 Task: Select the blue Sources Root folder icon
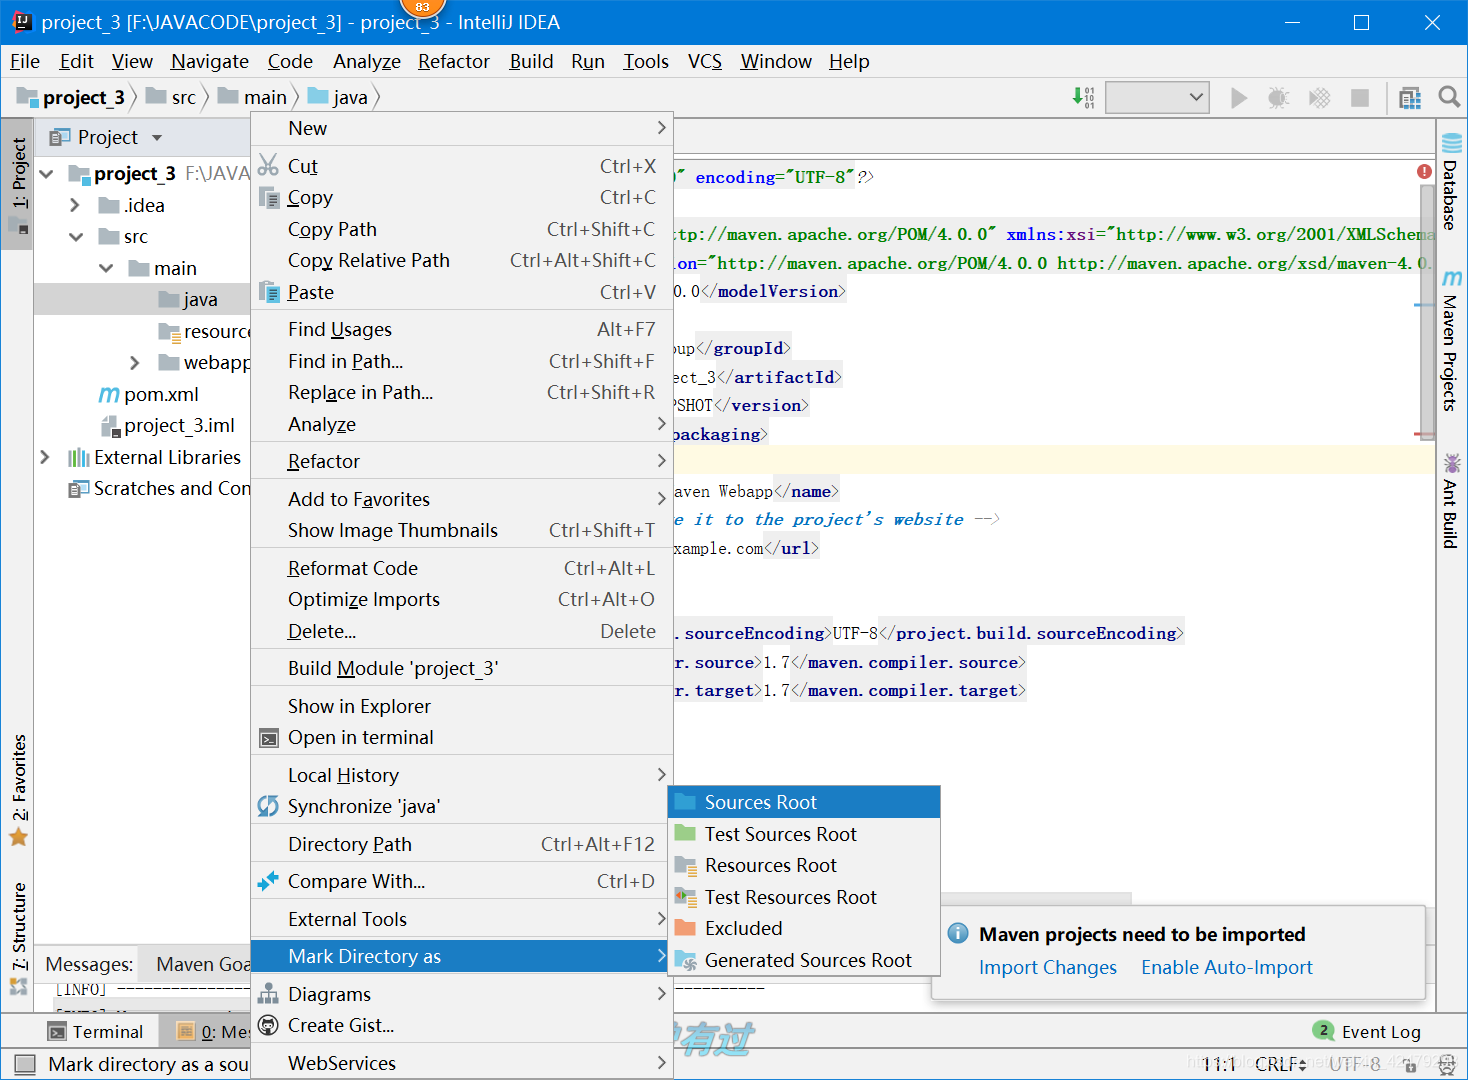[x=685, y=802]
